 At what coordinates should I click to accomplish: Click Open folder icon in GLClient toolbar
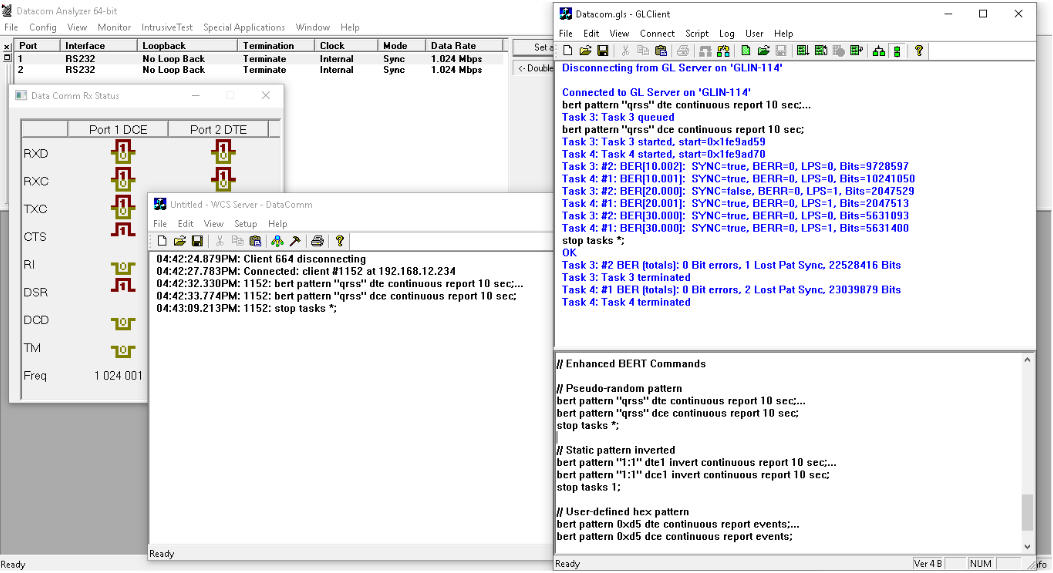586,51
